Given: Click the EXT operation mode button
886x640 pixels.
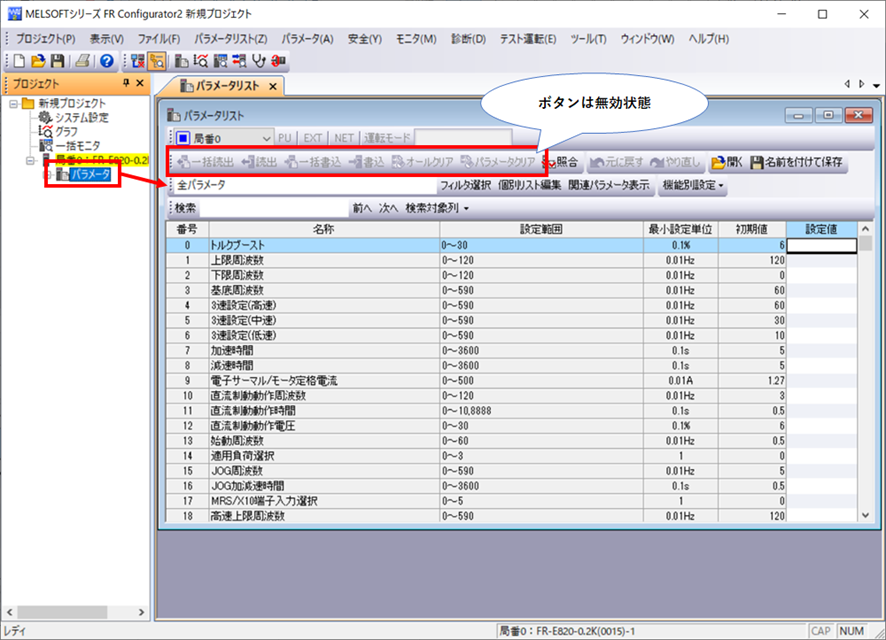Looking at the screenshot, I should pyautogui.click(x=312, y=138).
